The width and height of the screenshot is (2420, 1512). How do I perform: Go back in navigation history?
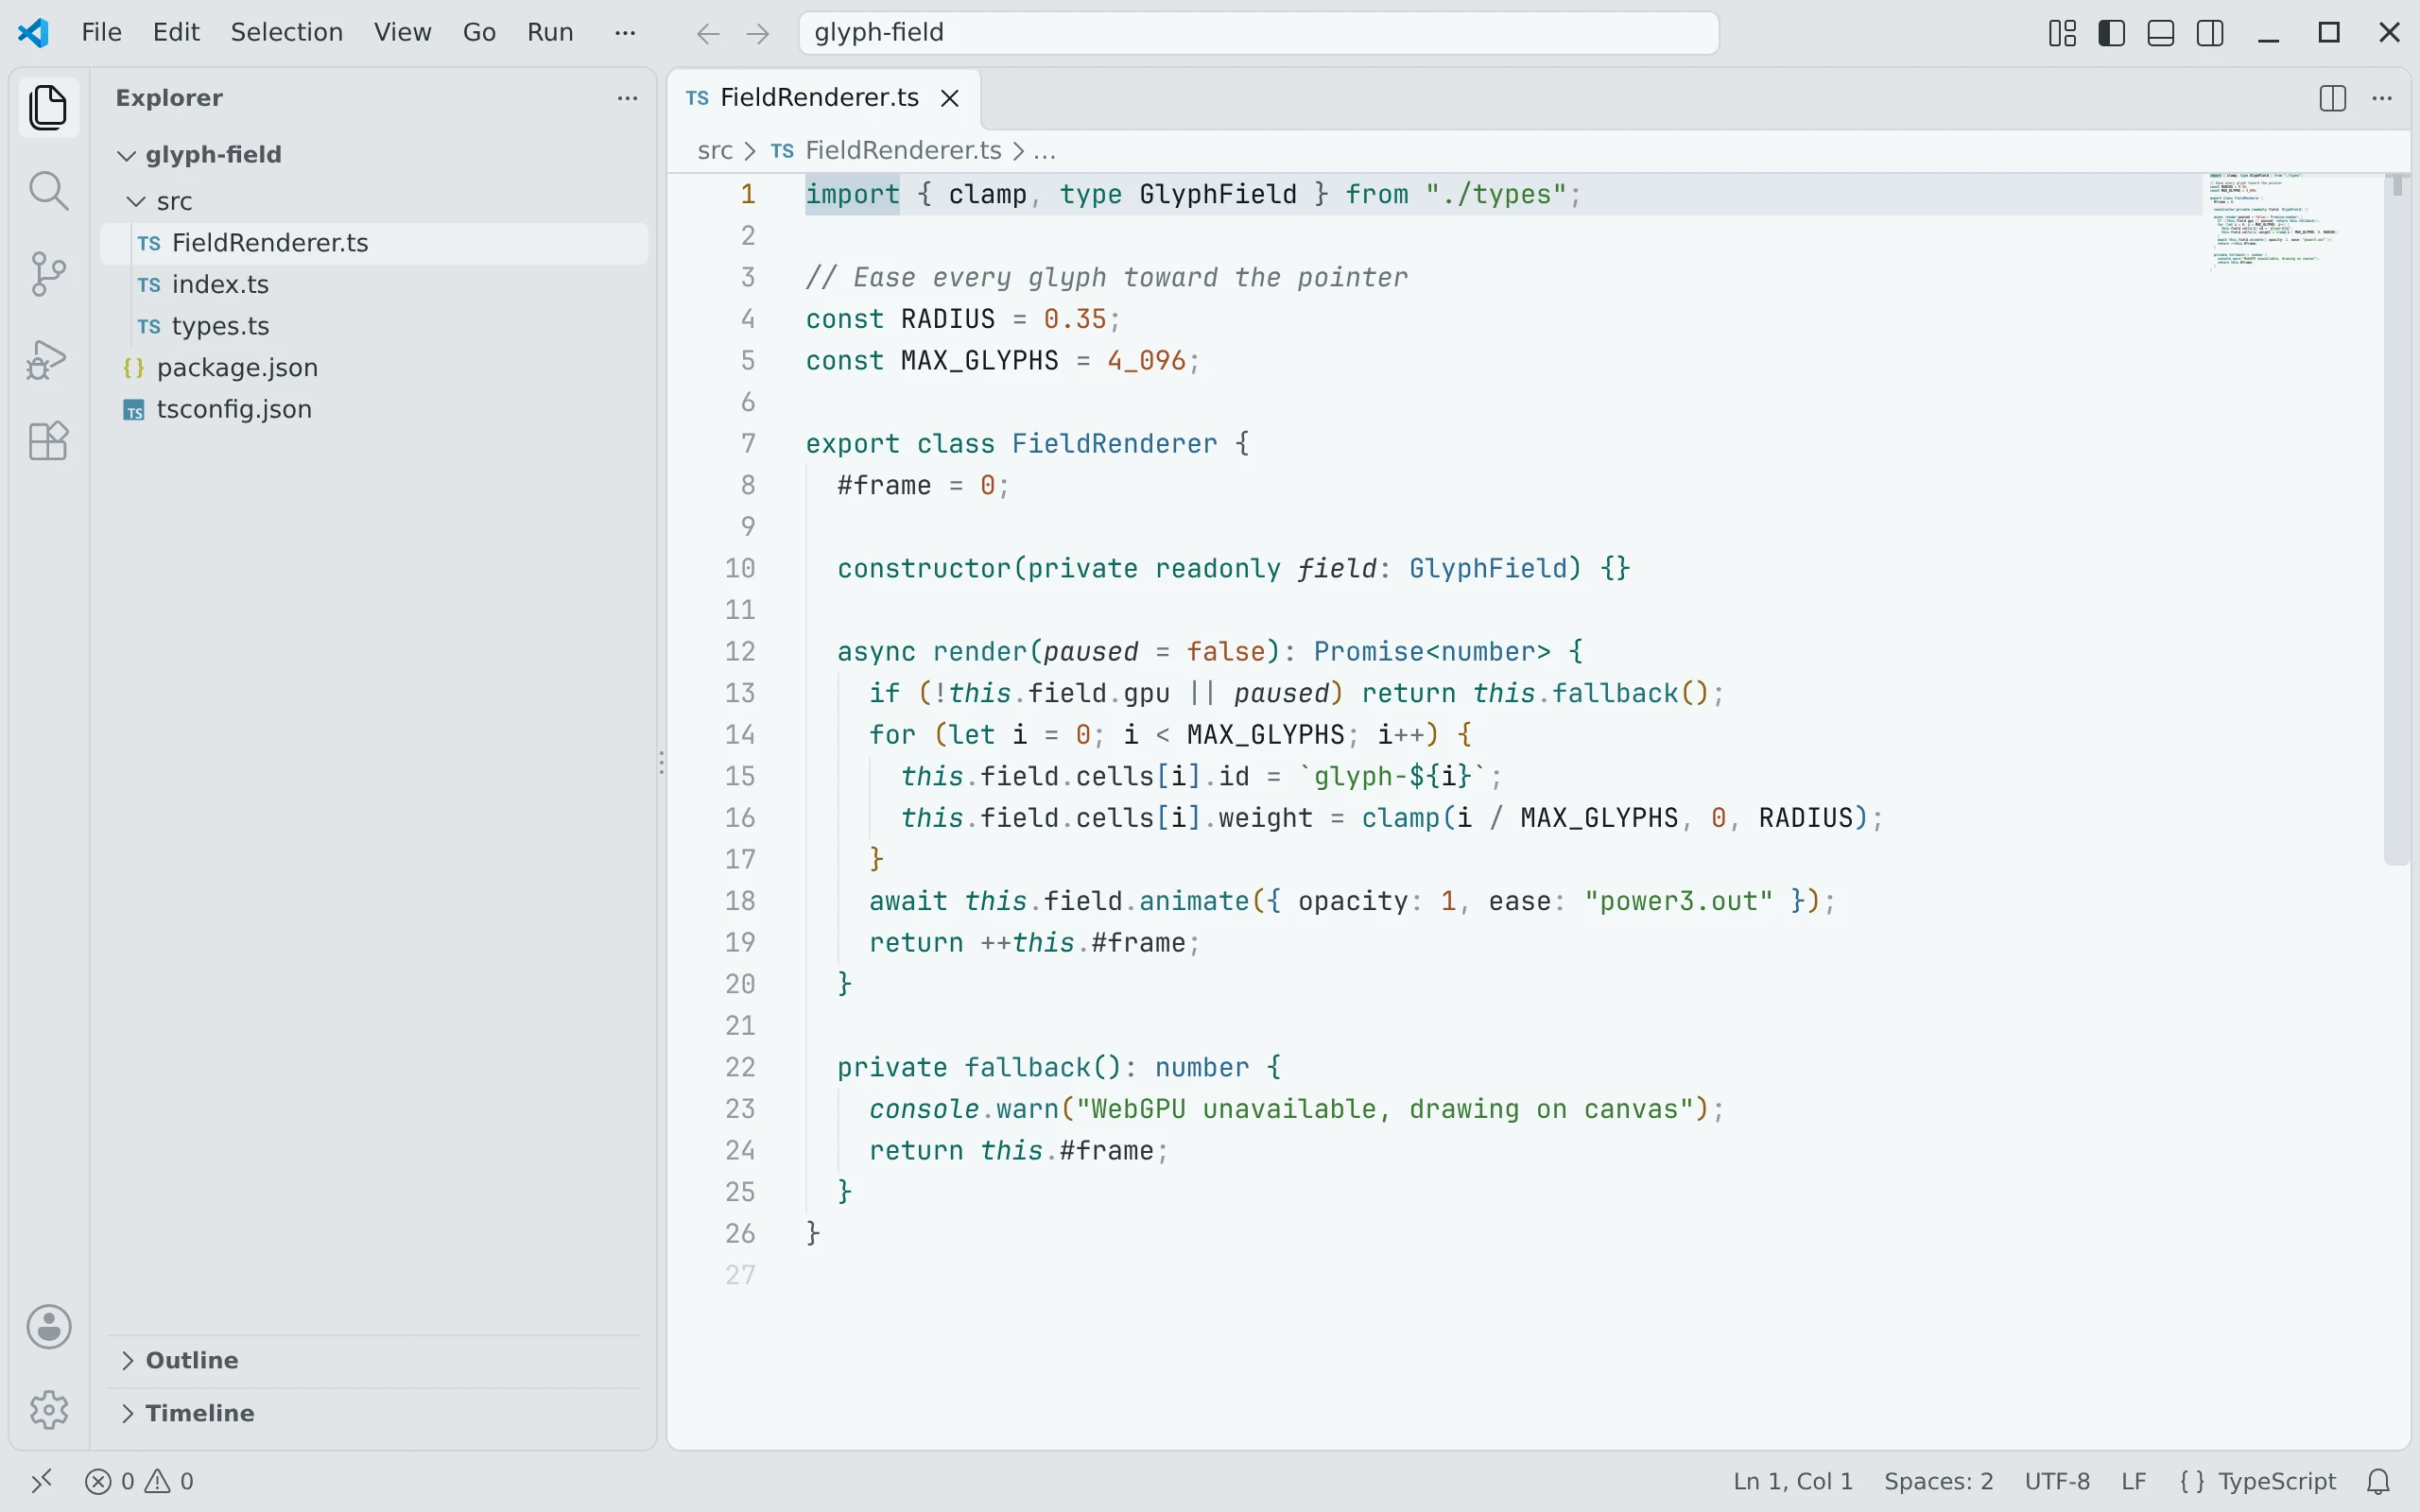pyautogui.click(x=708, y=34)
